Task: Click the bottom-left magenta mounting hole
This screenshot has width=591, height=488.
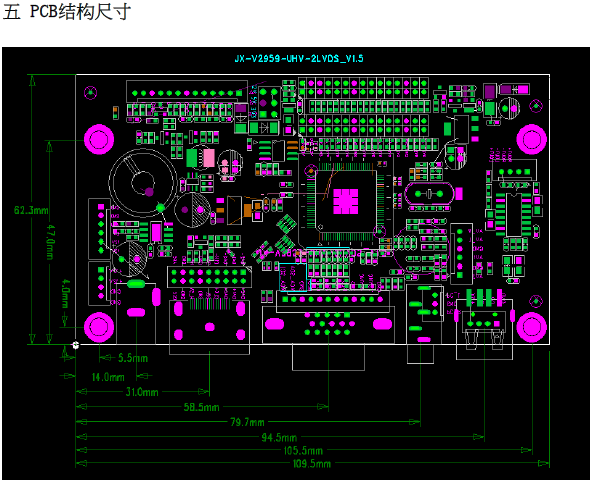Action: (x=99, y=327)
